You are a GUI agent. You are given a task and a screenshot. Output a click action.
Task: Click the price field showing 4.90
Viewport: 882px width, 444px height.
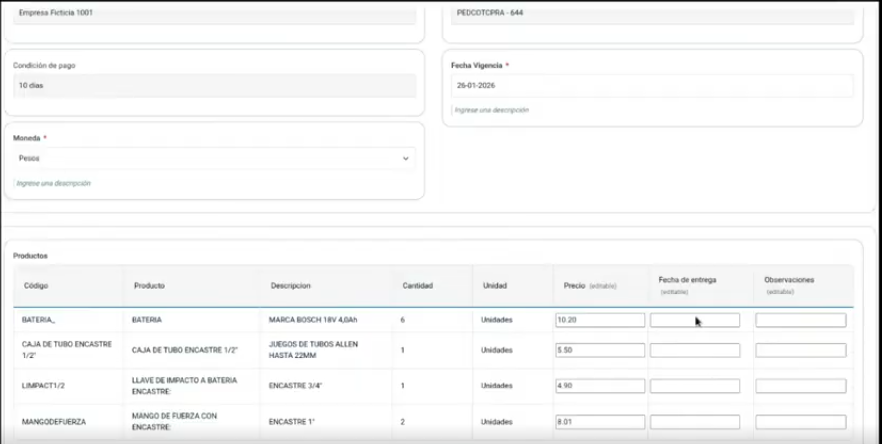(x=600, y=386)
